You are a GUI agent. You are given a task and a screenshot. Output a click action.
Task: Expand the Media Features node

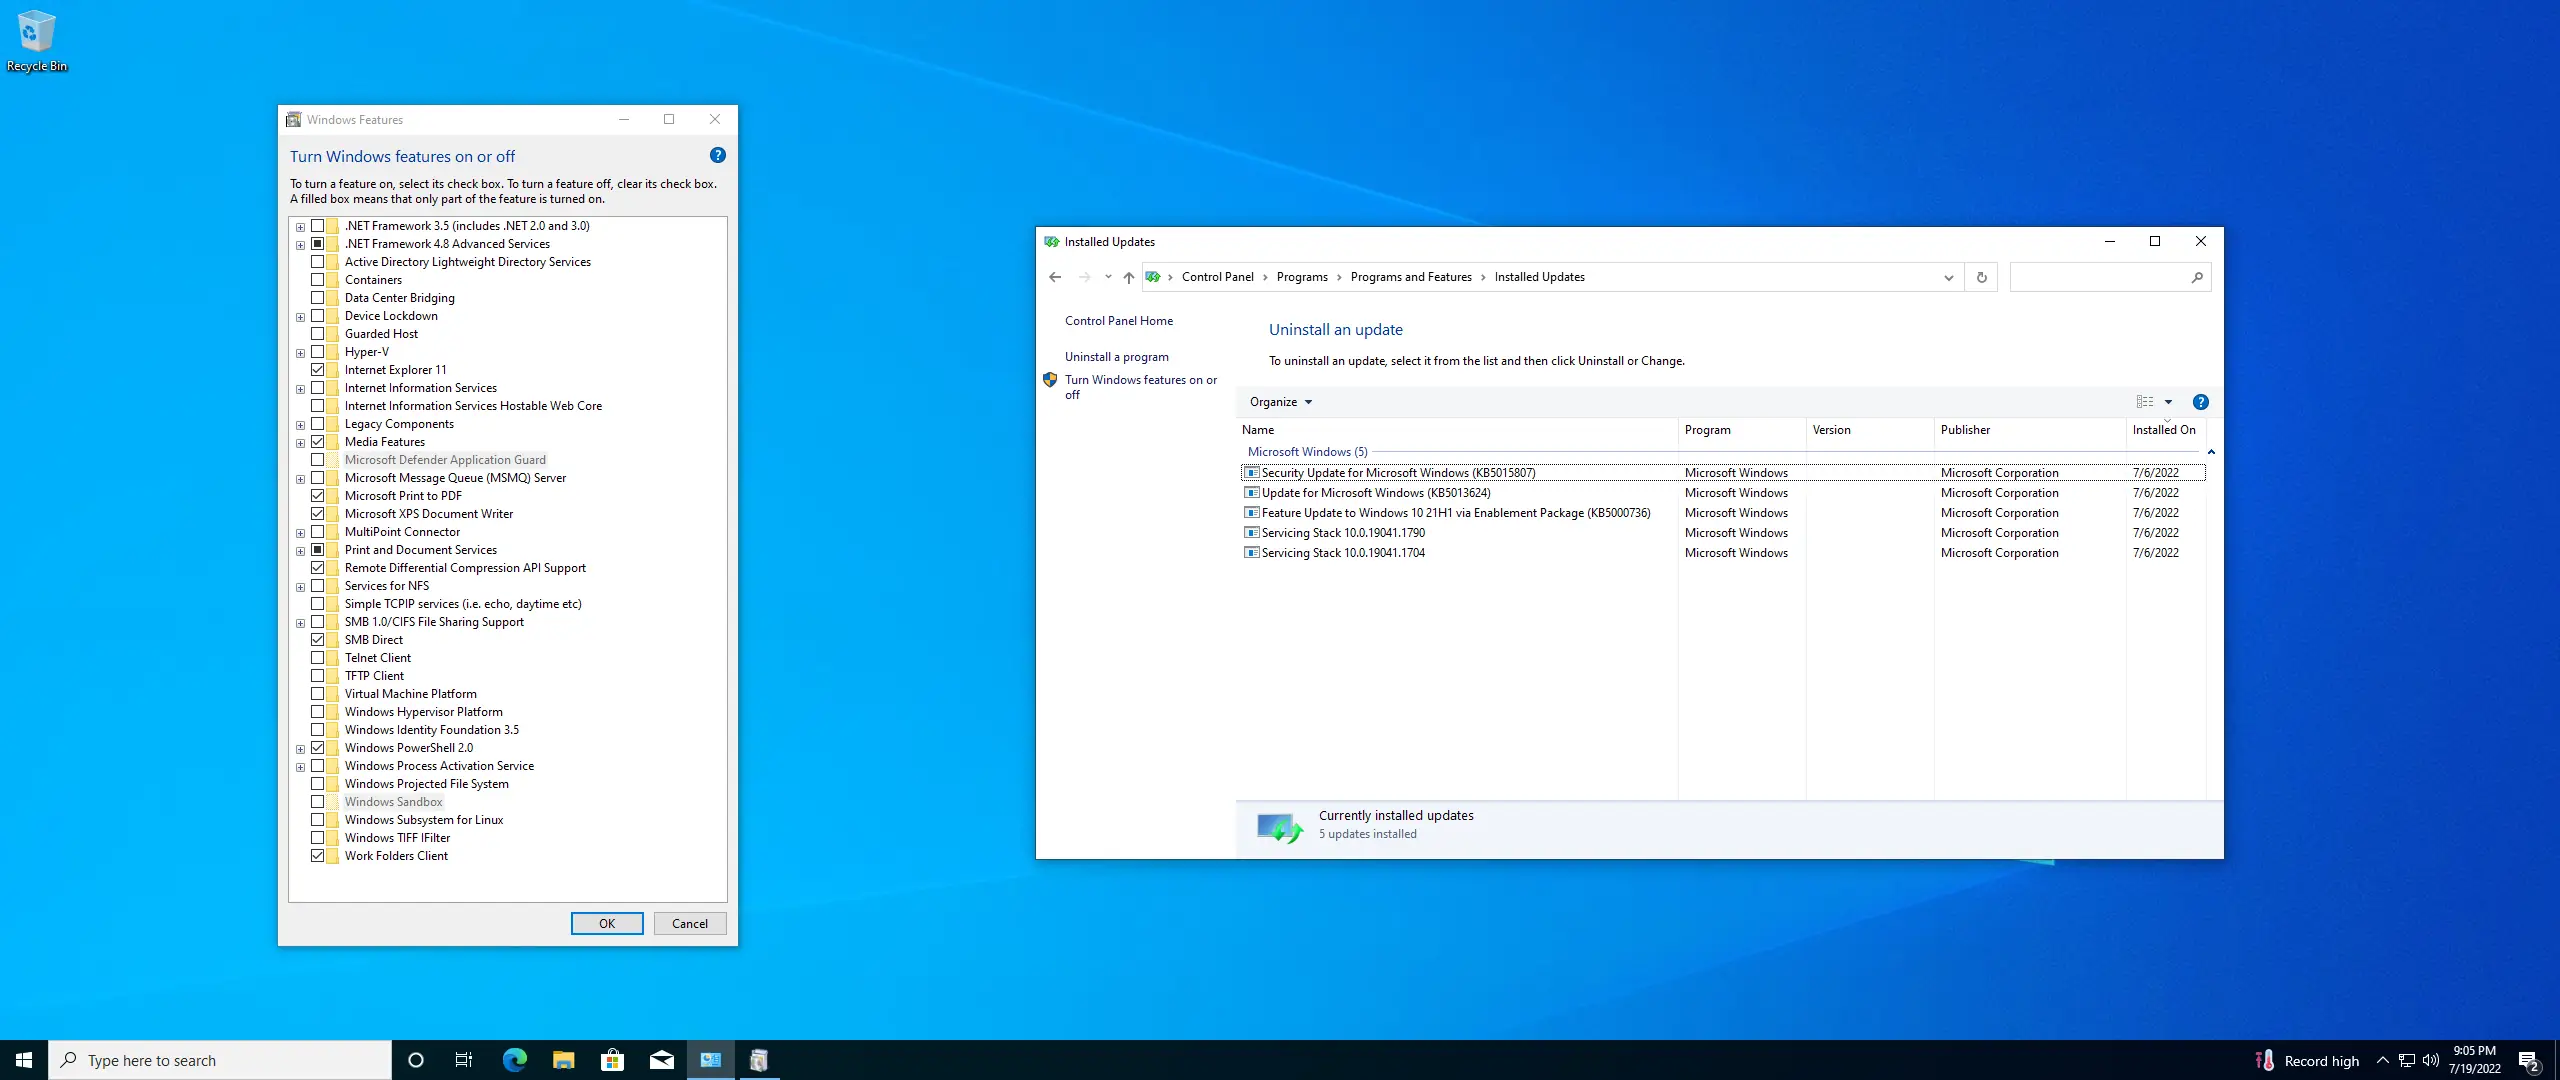click(x=300, y=443)
